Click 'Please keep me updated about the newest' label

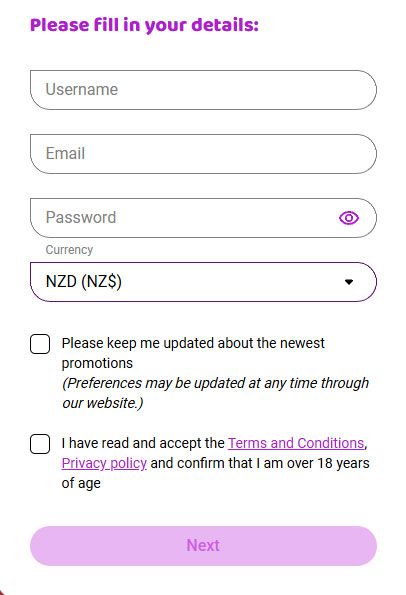pyautogui.click(x=193, y=343)
